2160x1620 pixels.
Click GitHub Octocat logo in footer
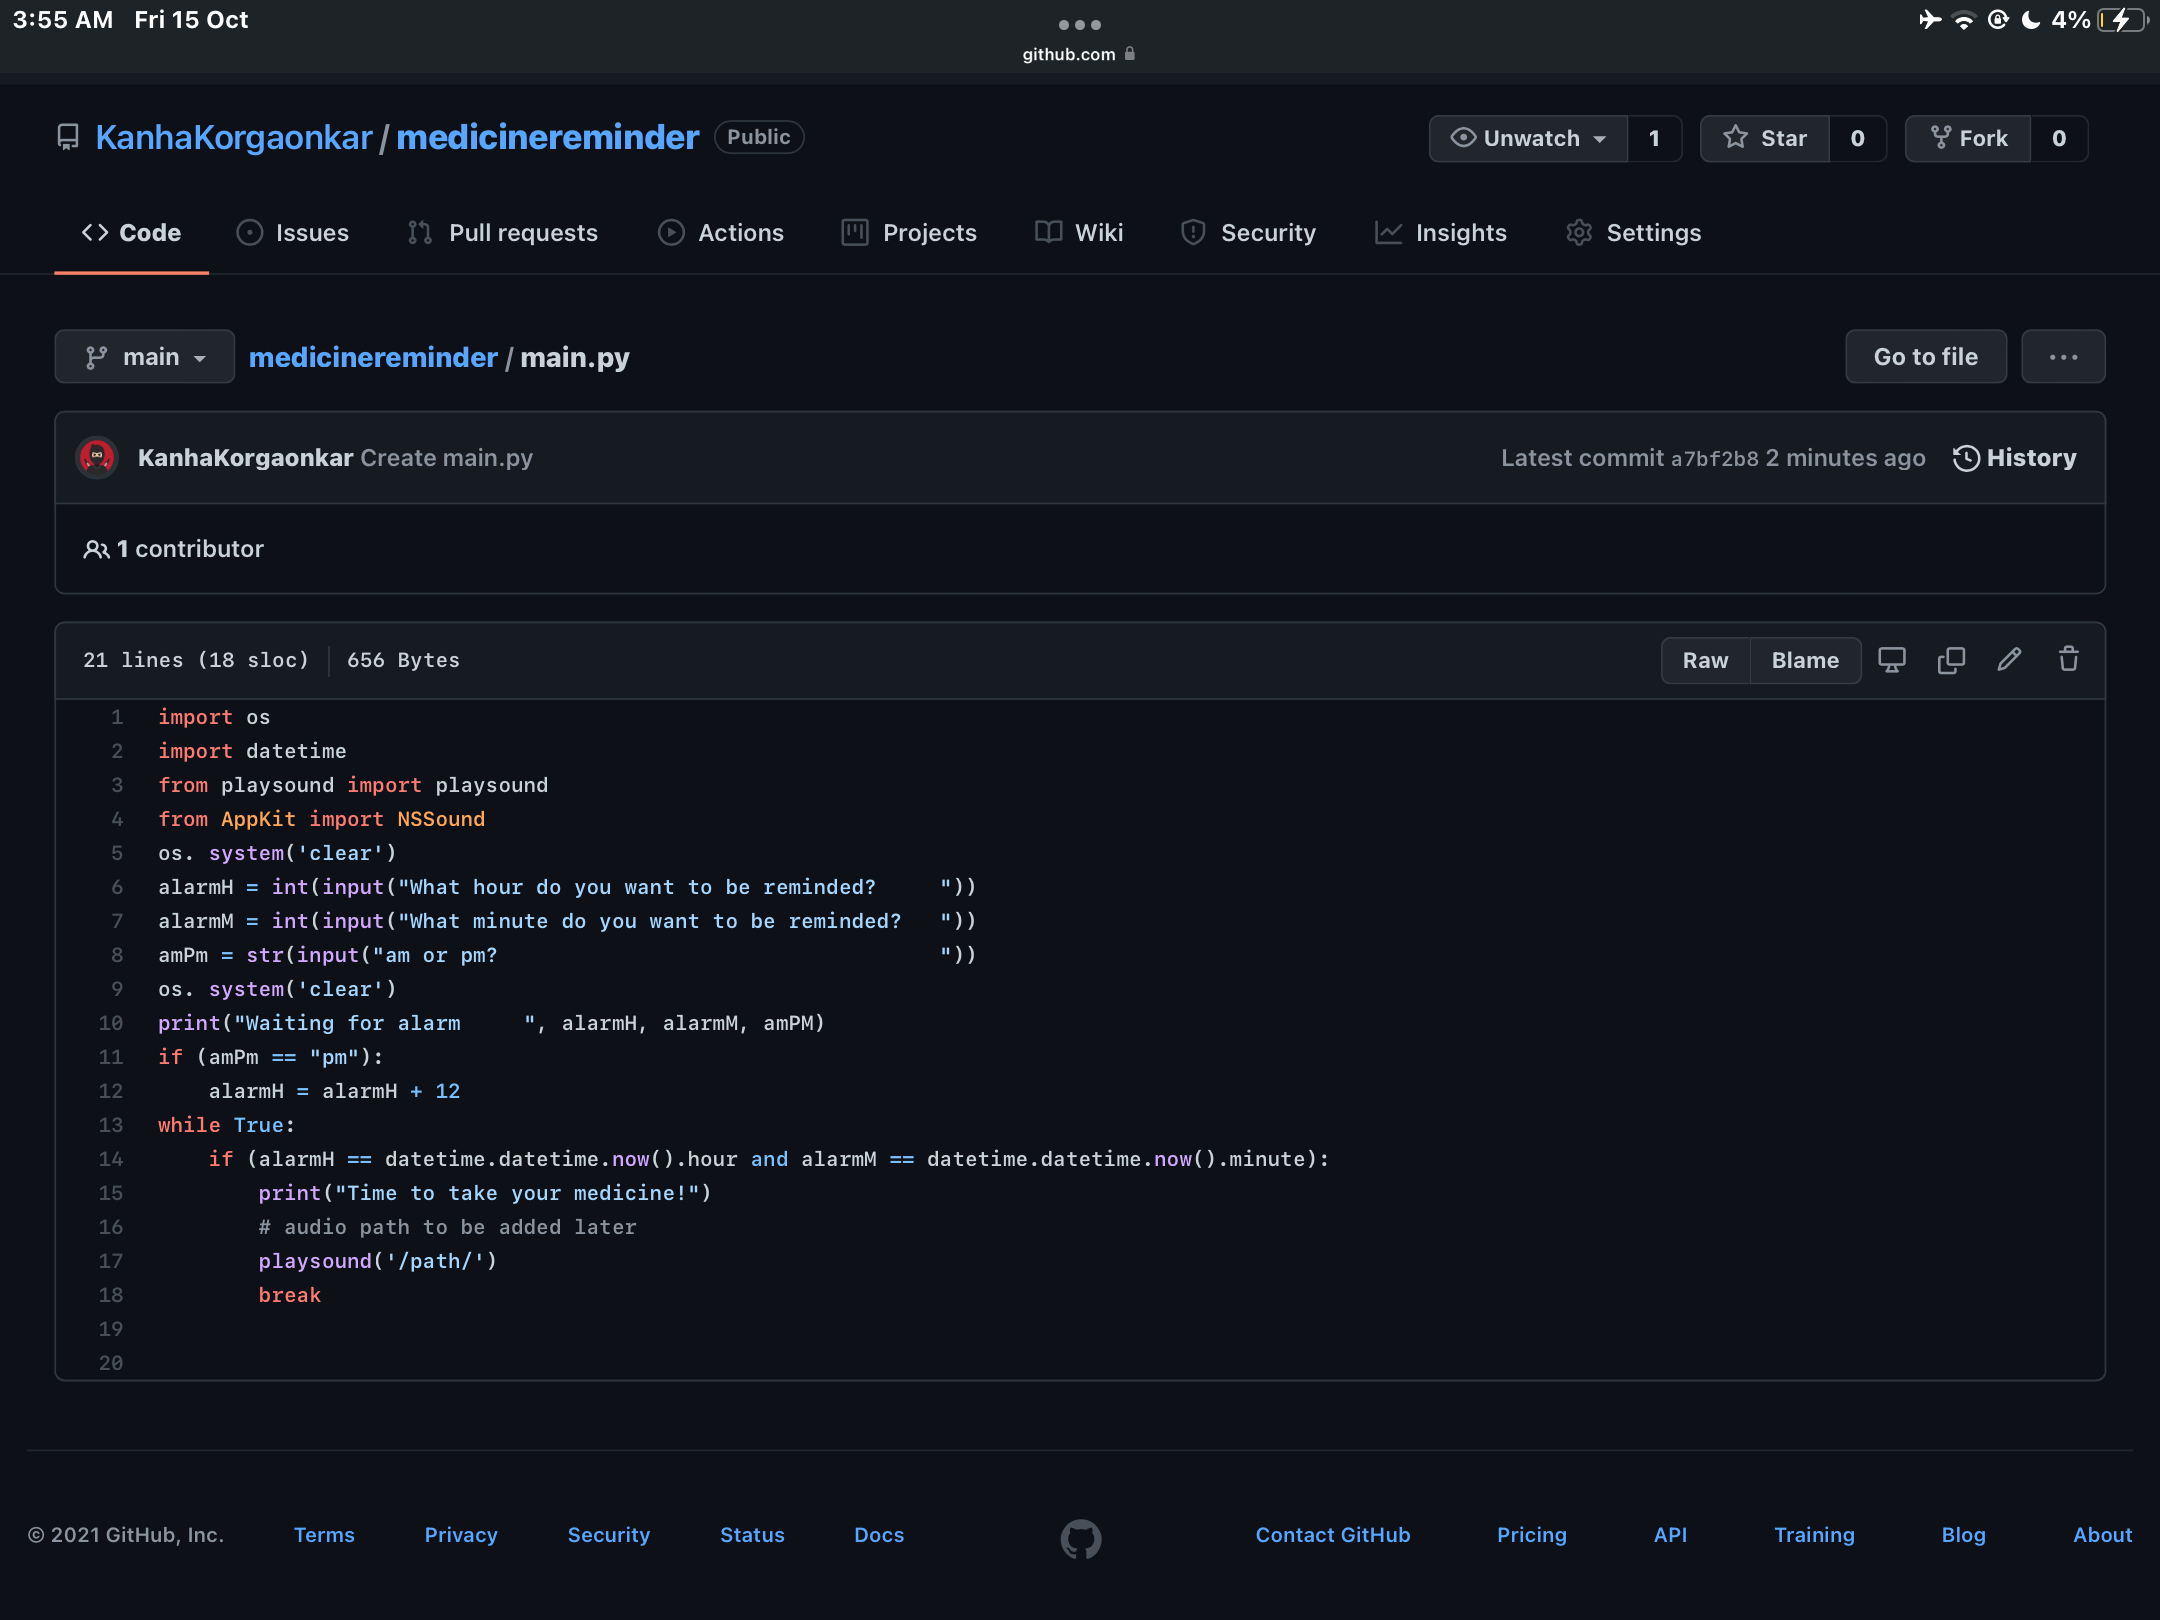[1080, 1538]
